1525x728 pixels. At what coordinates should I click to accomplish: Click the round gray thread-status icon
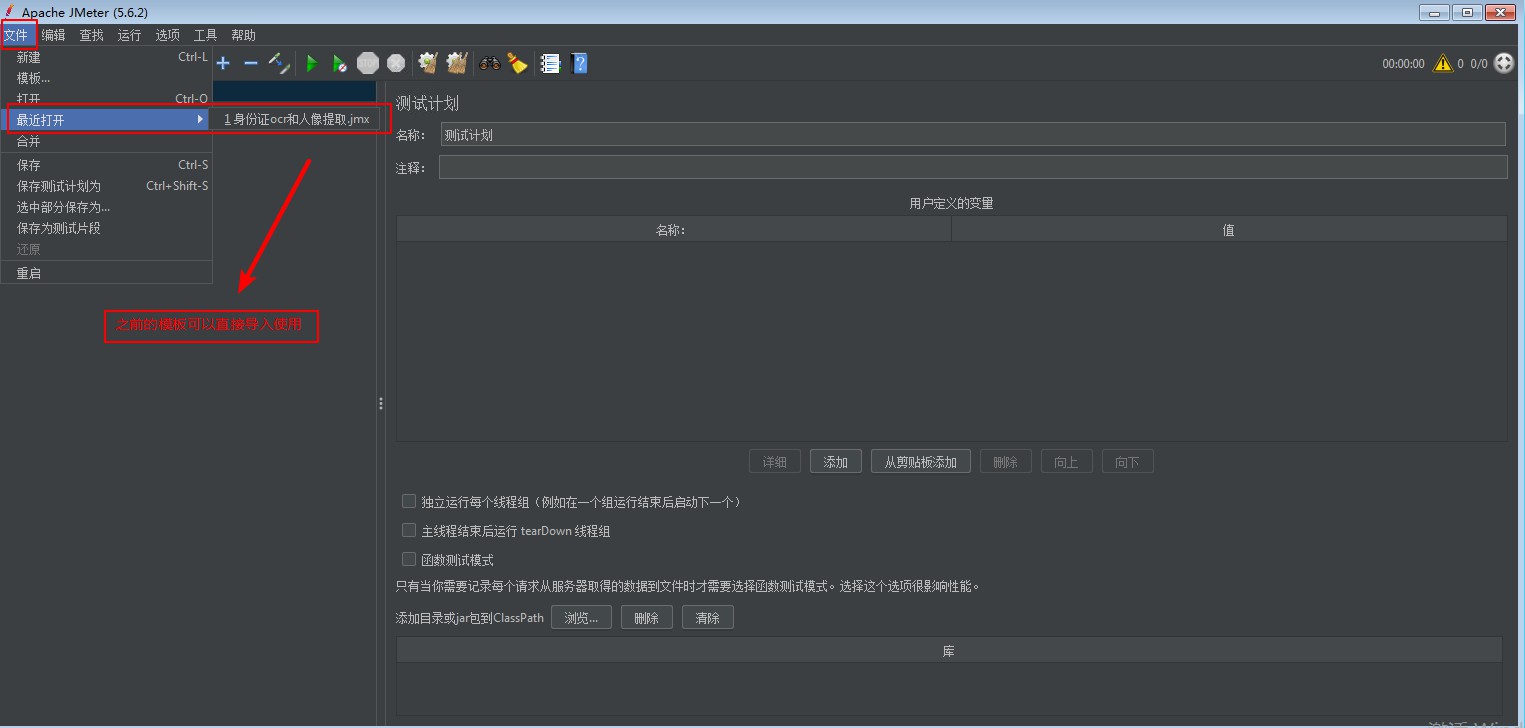[1504, 63]
